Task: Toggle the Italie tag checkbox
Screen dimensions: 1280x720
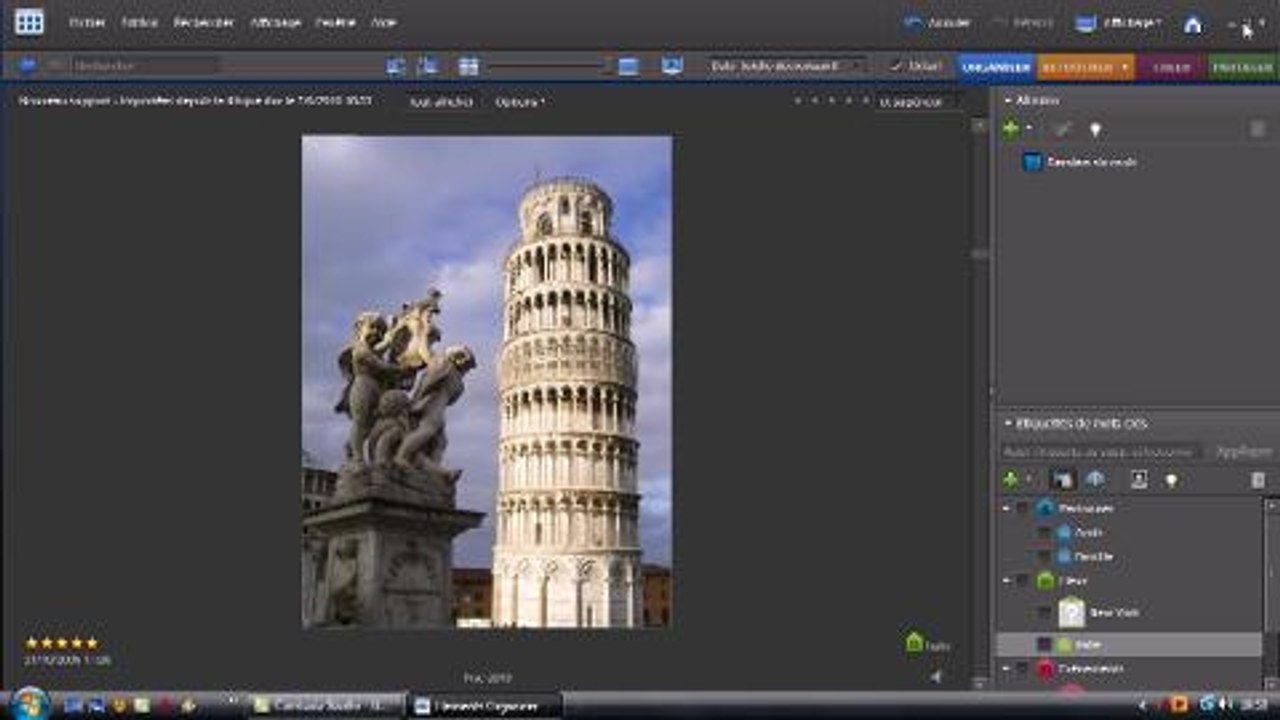Action: point(1045,645)
